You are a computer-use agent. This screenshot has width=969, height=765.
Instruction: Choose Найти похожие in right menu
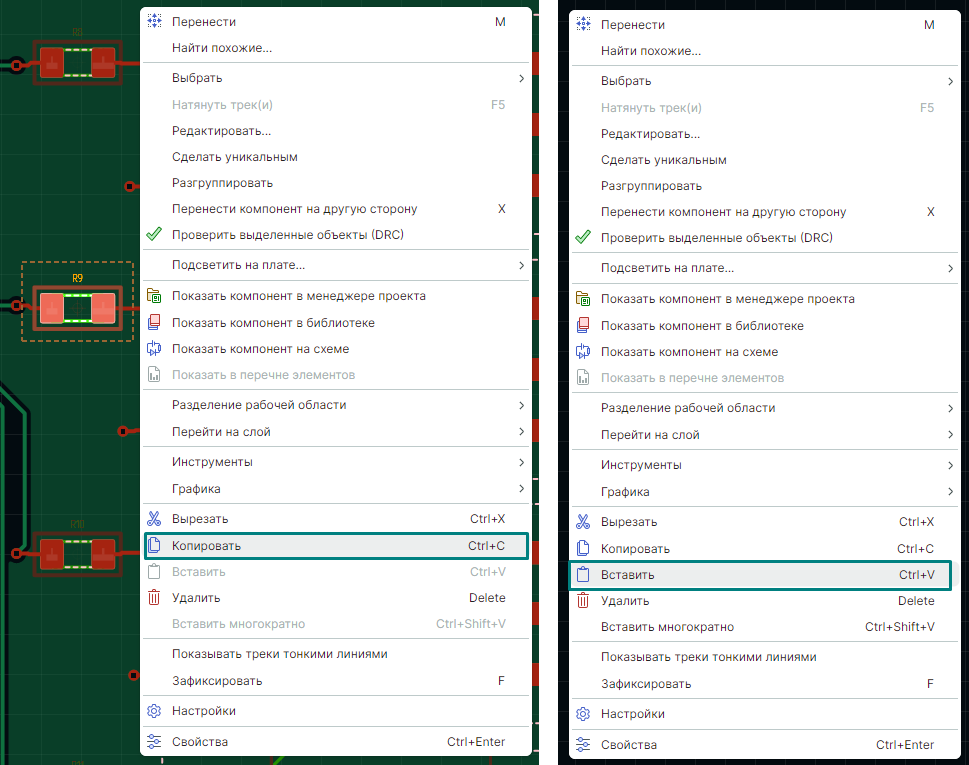(765, 51)
